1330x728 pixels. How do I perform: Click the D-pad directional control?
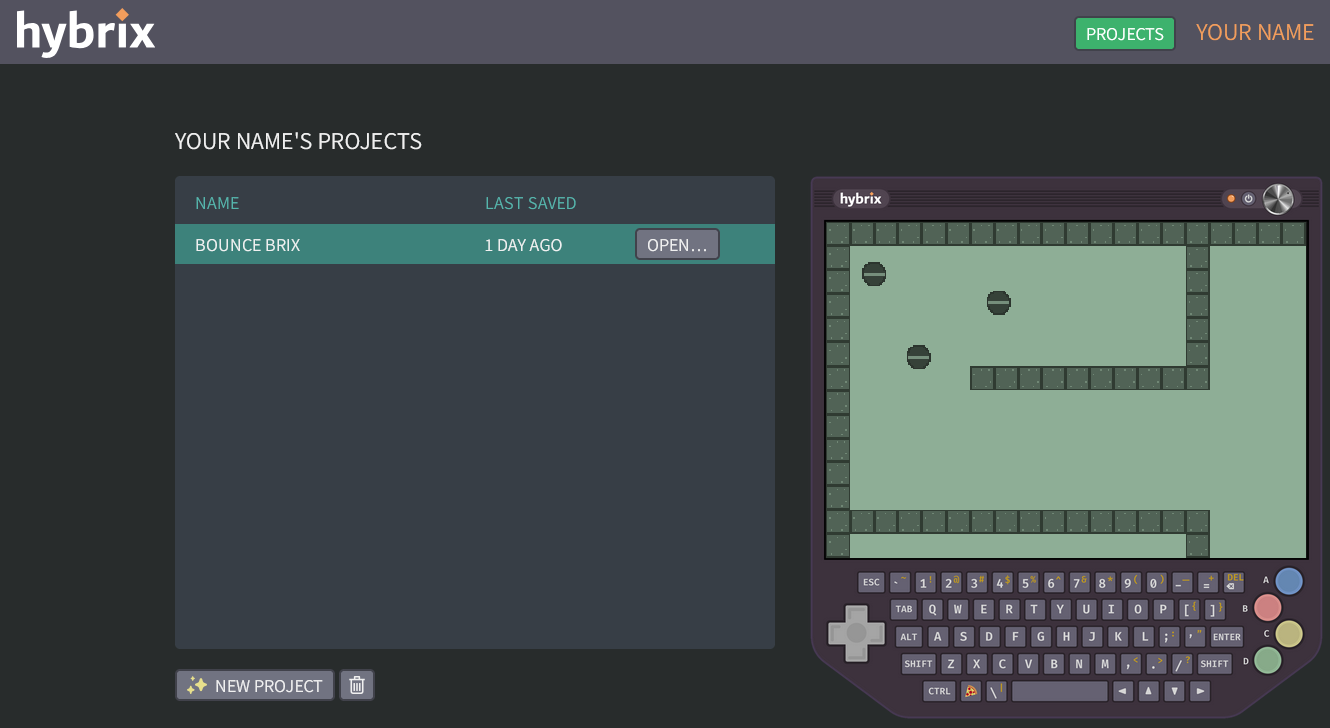[856, 633]
